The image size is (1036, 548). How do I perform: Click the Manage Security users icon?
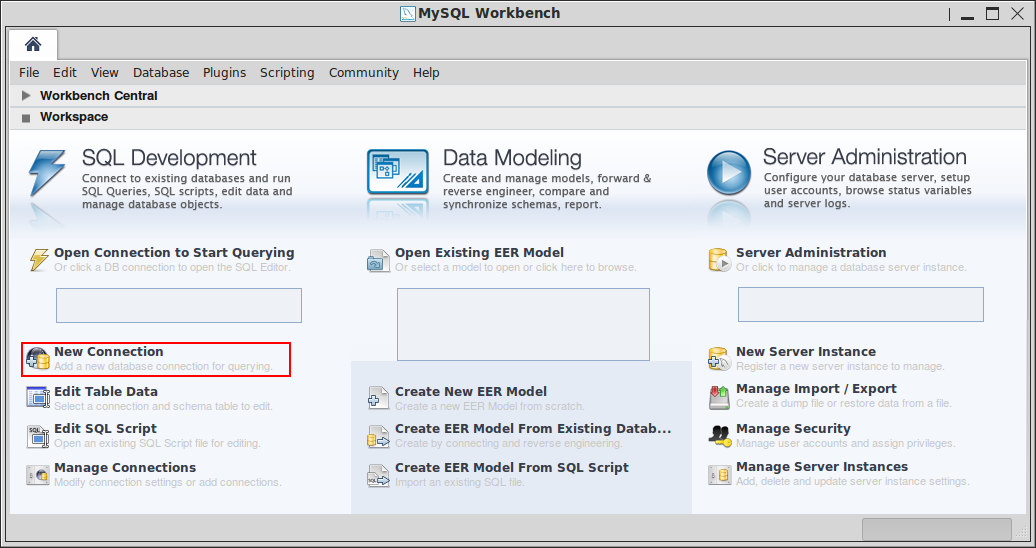click(x=720, y=436)
